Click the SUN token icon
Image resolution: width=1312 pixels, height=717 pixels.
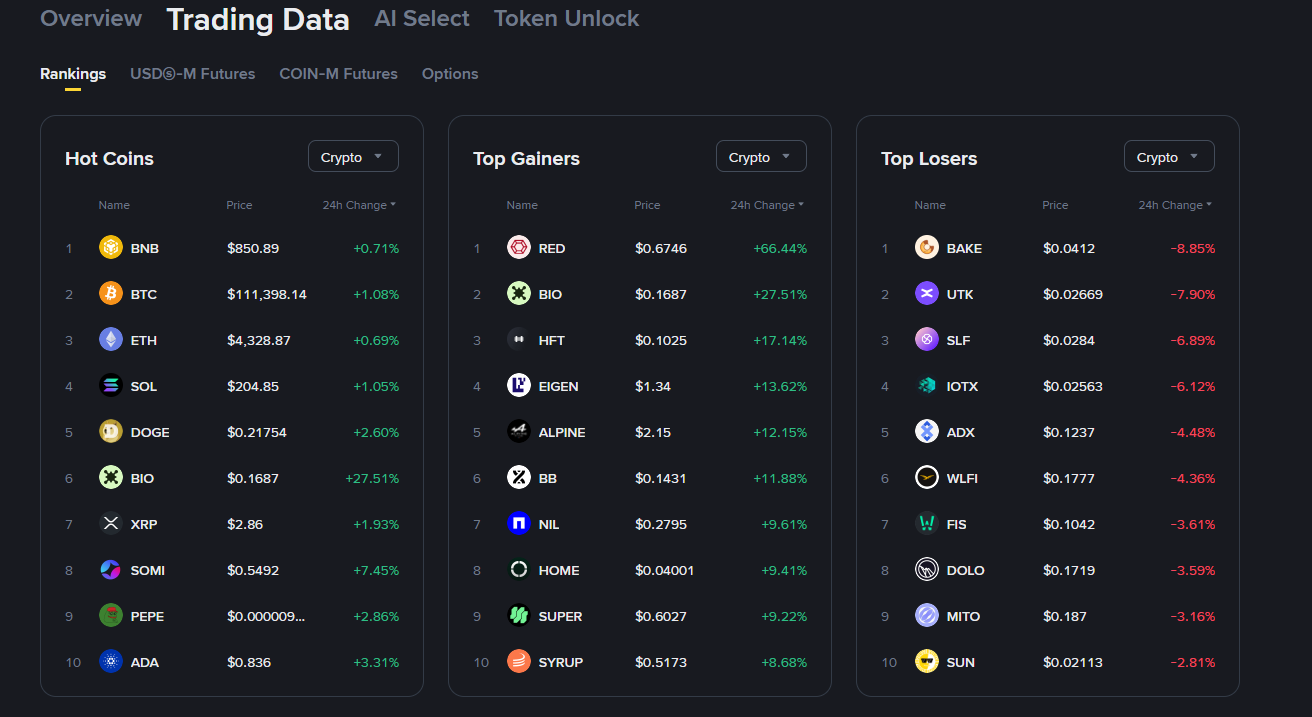pos(927,662)
